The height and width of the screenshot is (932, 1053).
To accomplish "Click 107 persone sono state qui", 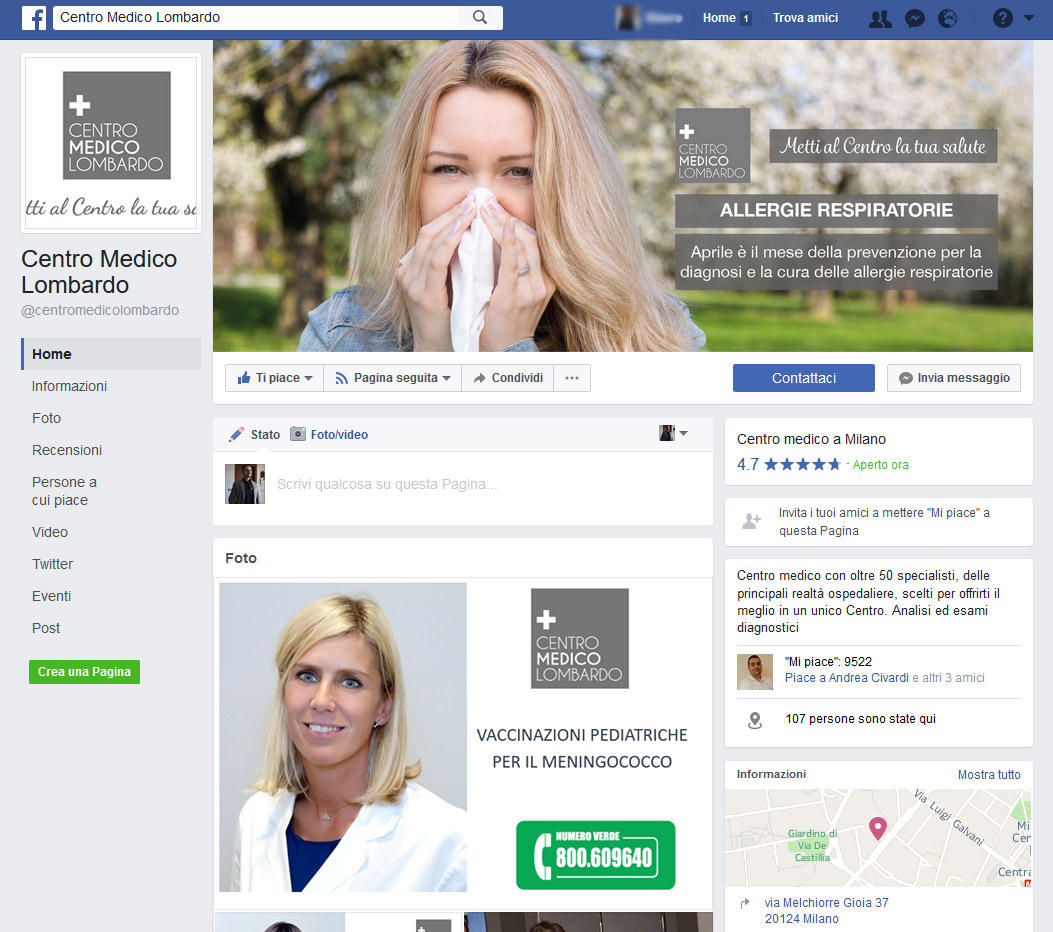I will (860, 719).
